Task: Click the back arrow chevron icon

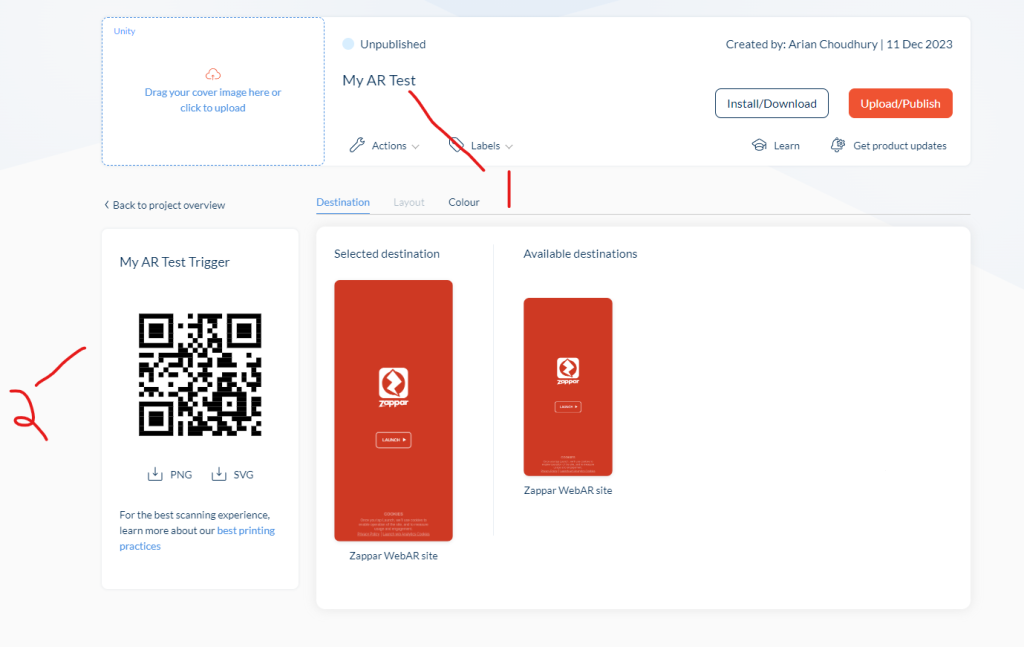Action: click(106, 205)
